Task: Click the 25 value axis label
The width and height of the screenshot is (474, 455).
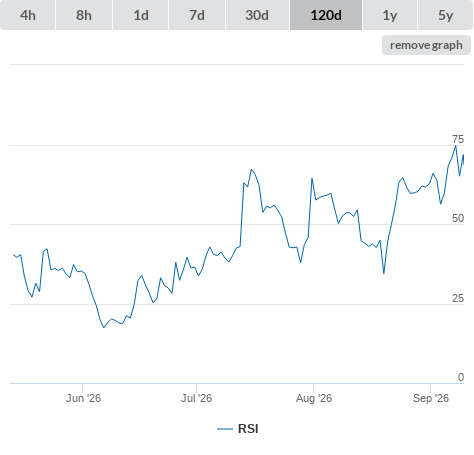Action: [x=458, y=298]
